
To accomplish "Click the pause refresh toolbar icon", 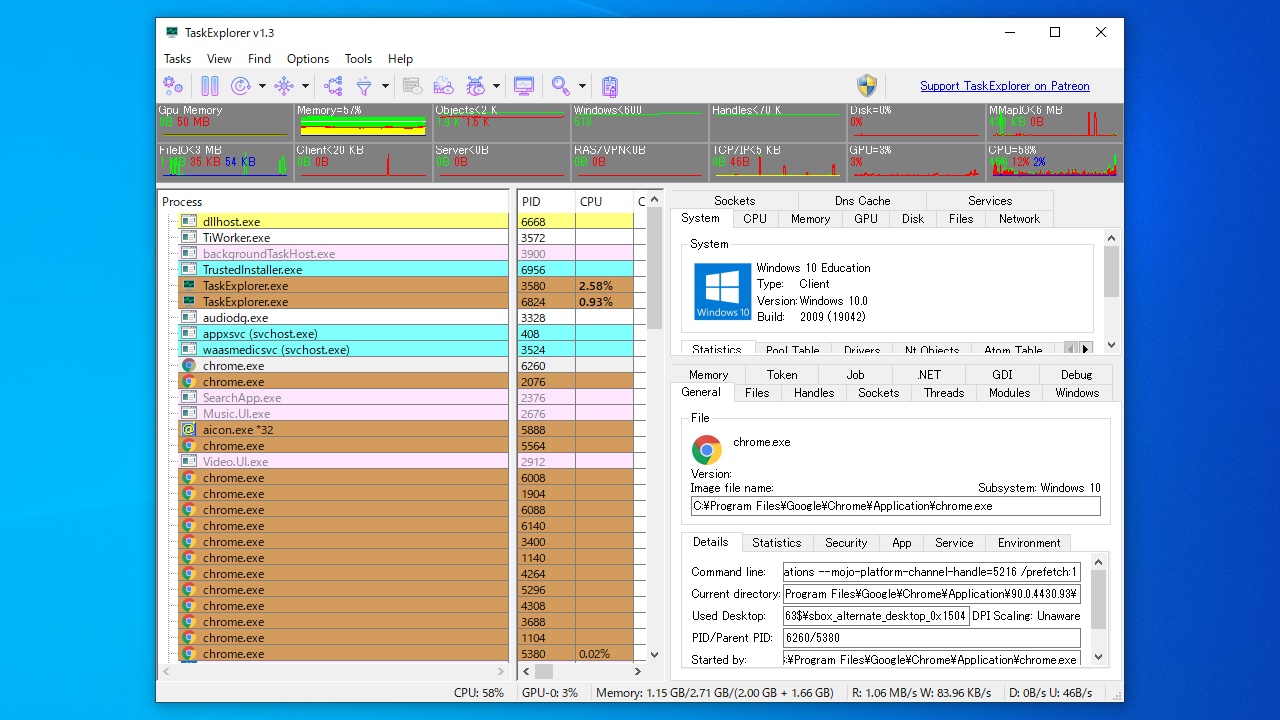I will pyautogui.click(x=210, y=86).
